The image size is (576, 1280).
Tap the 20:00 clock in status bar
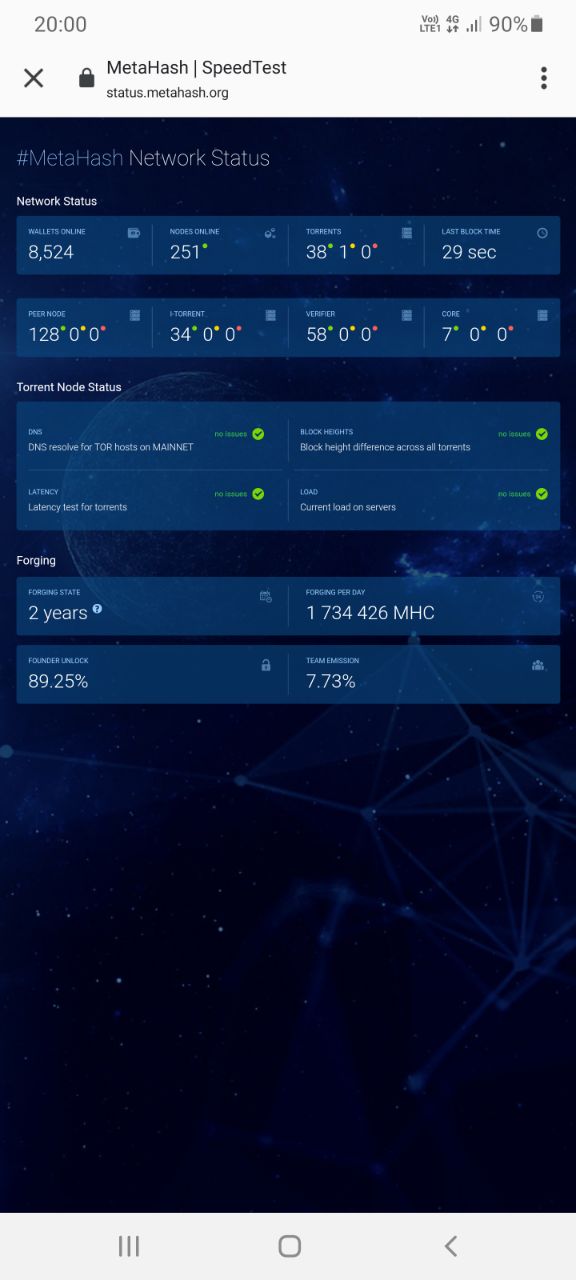pos(60,24)
